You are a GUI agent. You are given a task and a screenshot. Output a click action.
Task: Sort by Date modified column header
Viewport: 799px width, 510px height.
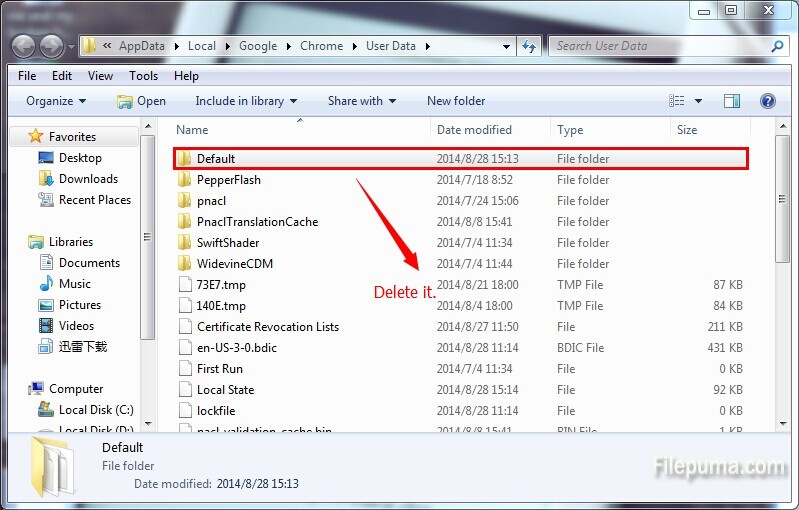(474, 130)
